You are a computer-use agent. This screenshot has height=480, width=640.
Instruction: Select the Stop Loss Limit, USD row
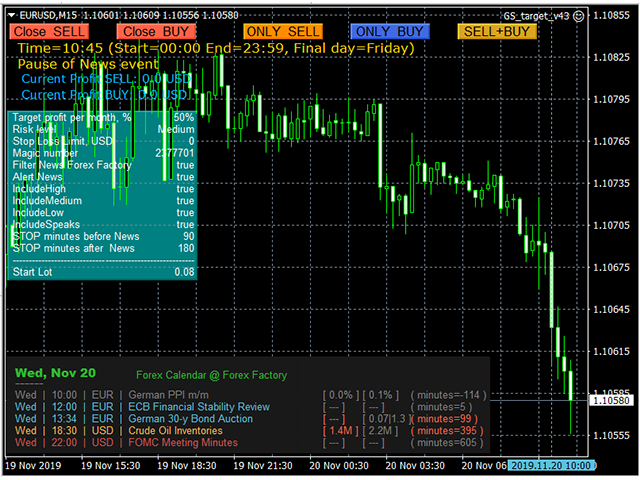point(103,141)
